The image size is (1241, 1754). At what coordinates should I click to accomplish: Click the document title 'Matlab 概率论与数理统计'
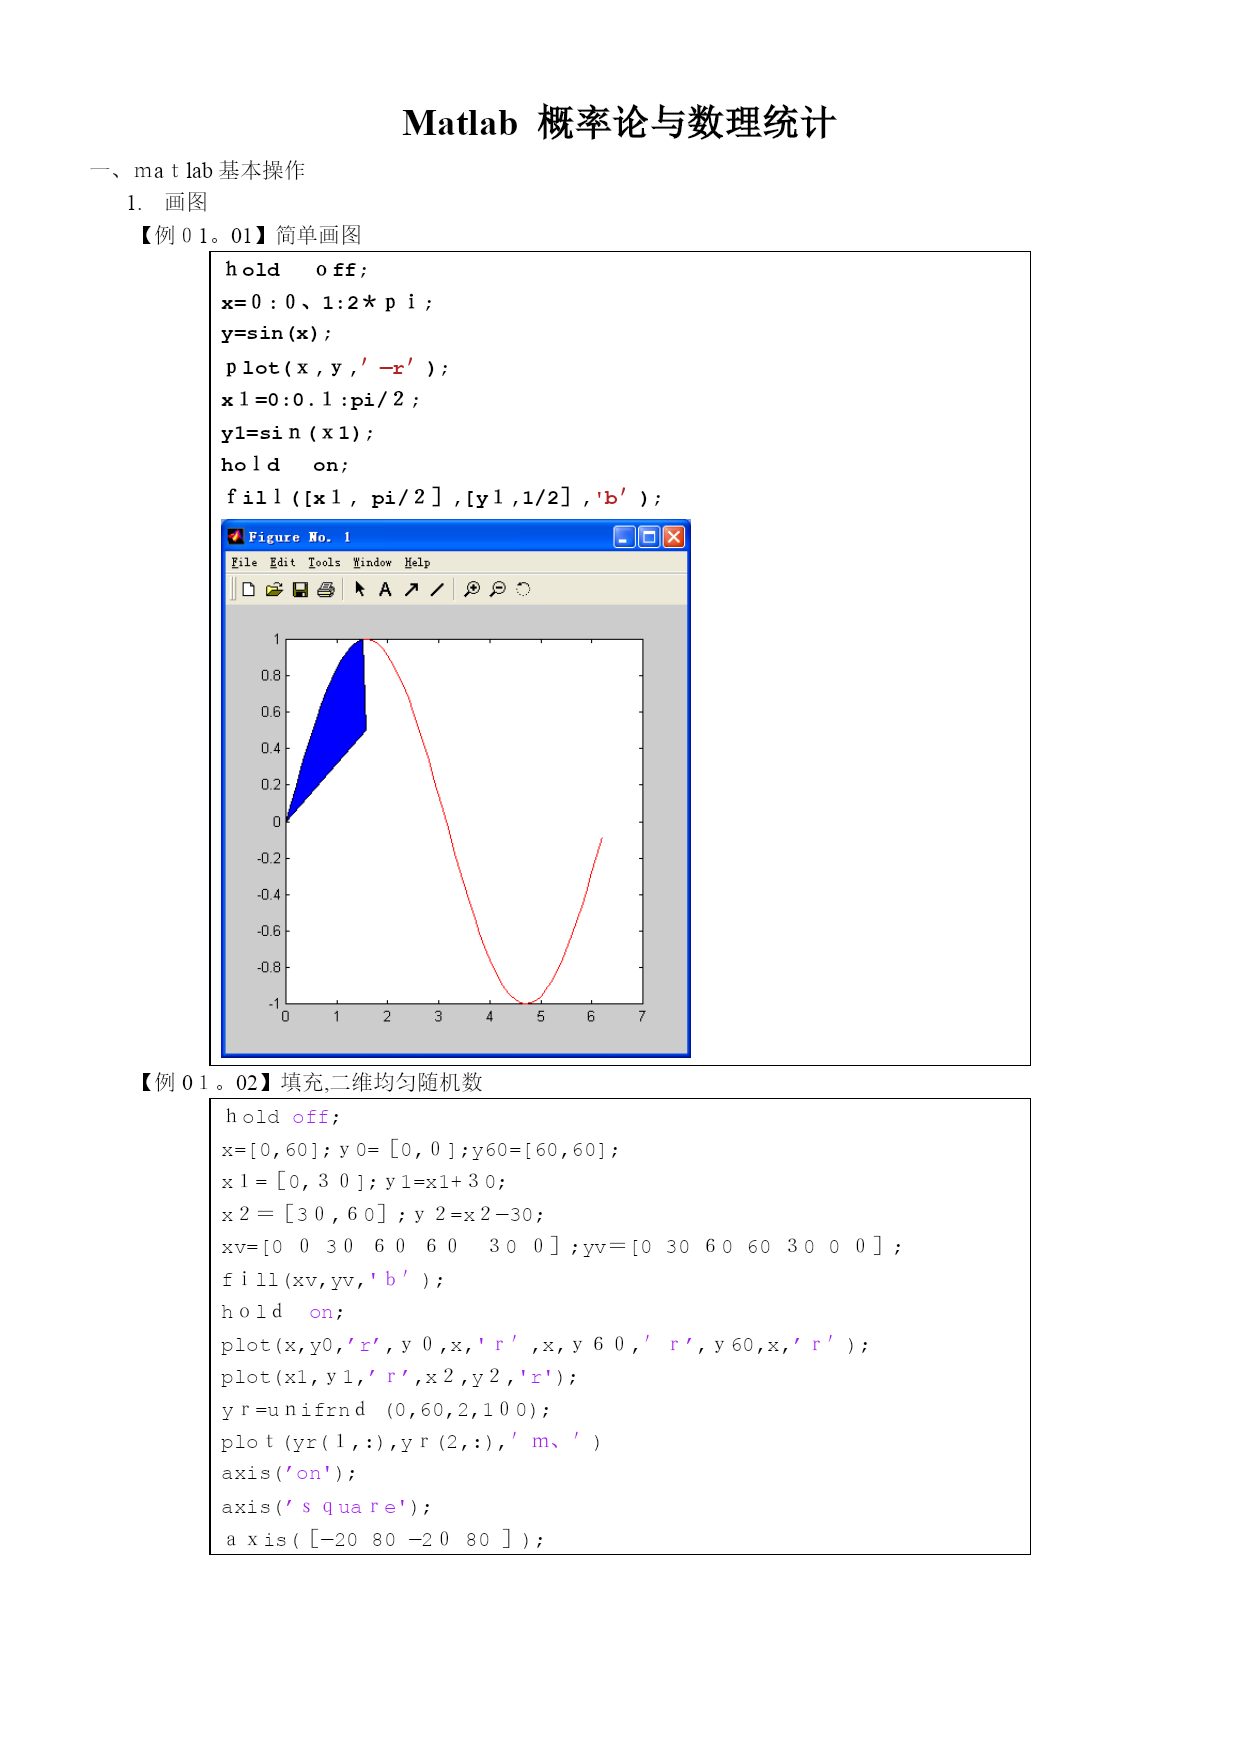click(619, 123)
